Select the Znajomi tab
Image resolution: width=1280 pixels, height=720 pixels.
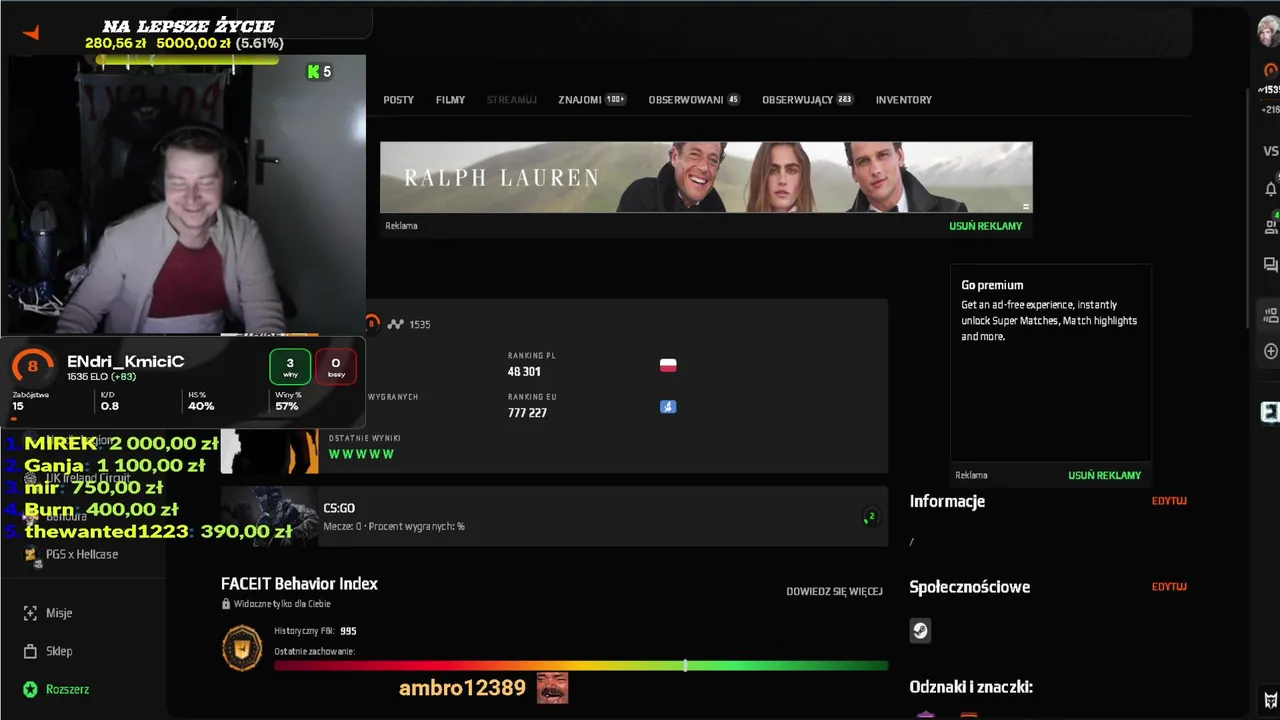[592, 100]
